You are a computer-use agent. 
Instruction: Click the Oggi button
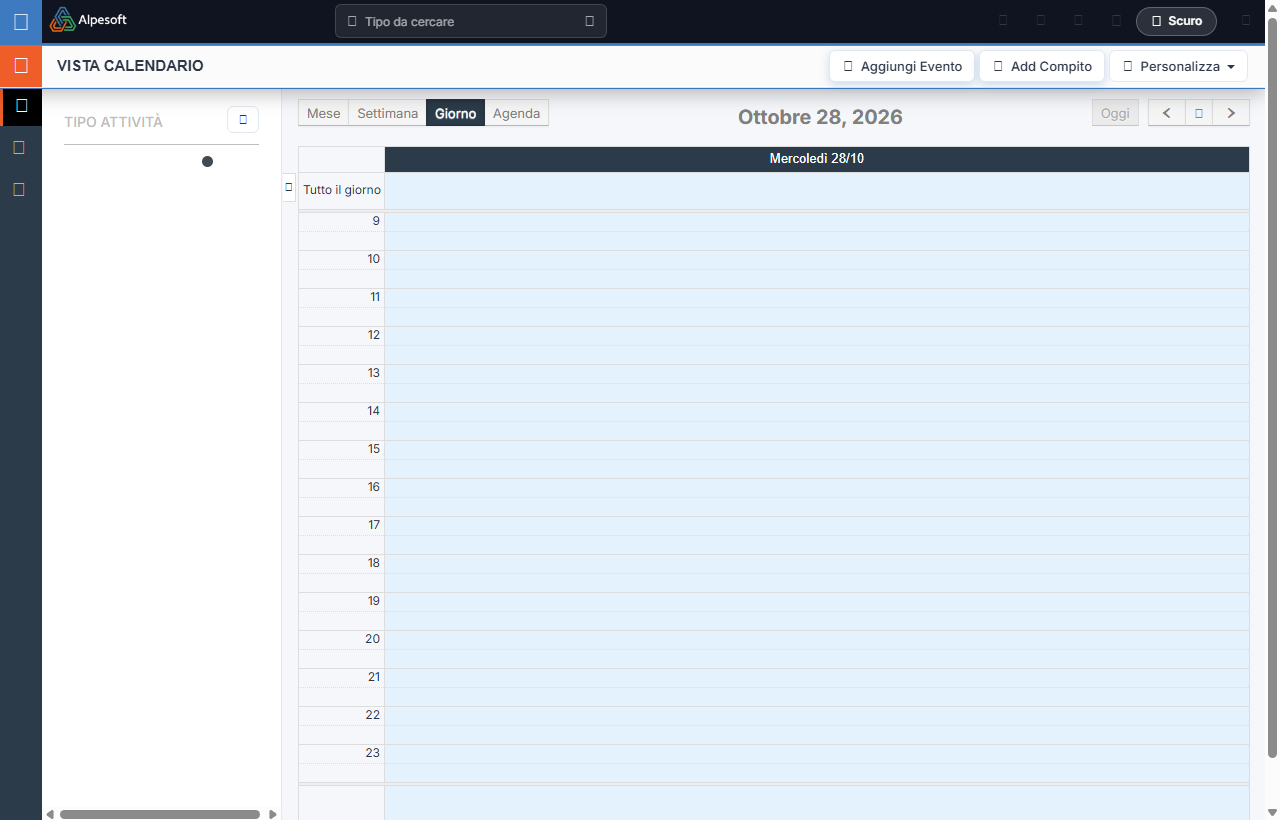pos(1115,113)
